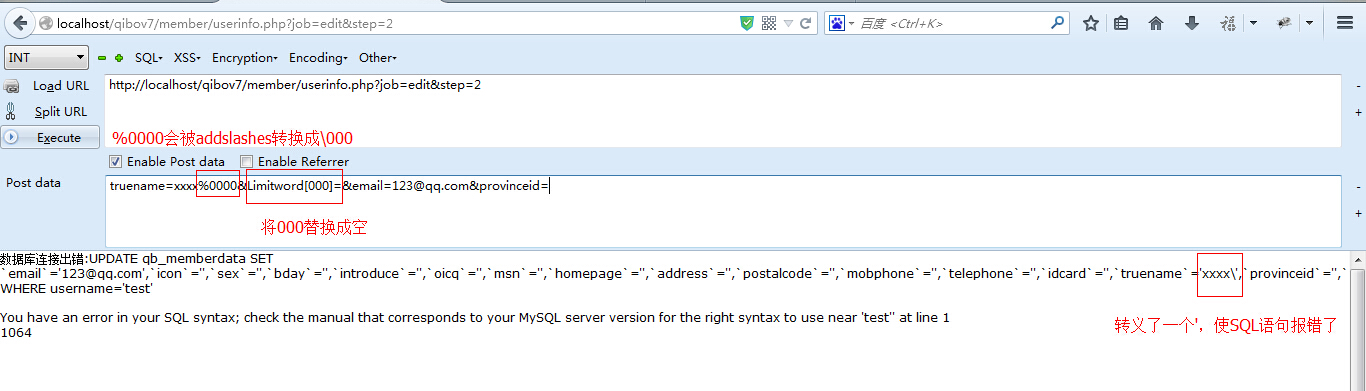Open dropdown arrow next to 福 icon
1366x391 pixels.
tap(1253, 23)
